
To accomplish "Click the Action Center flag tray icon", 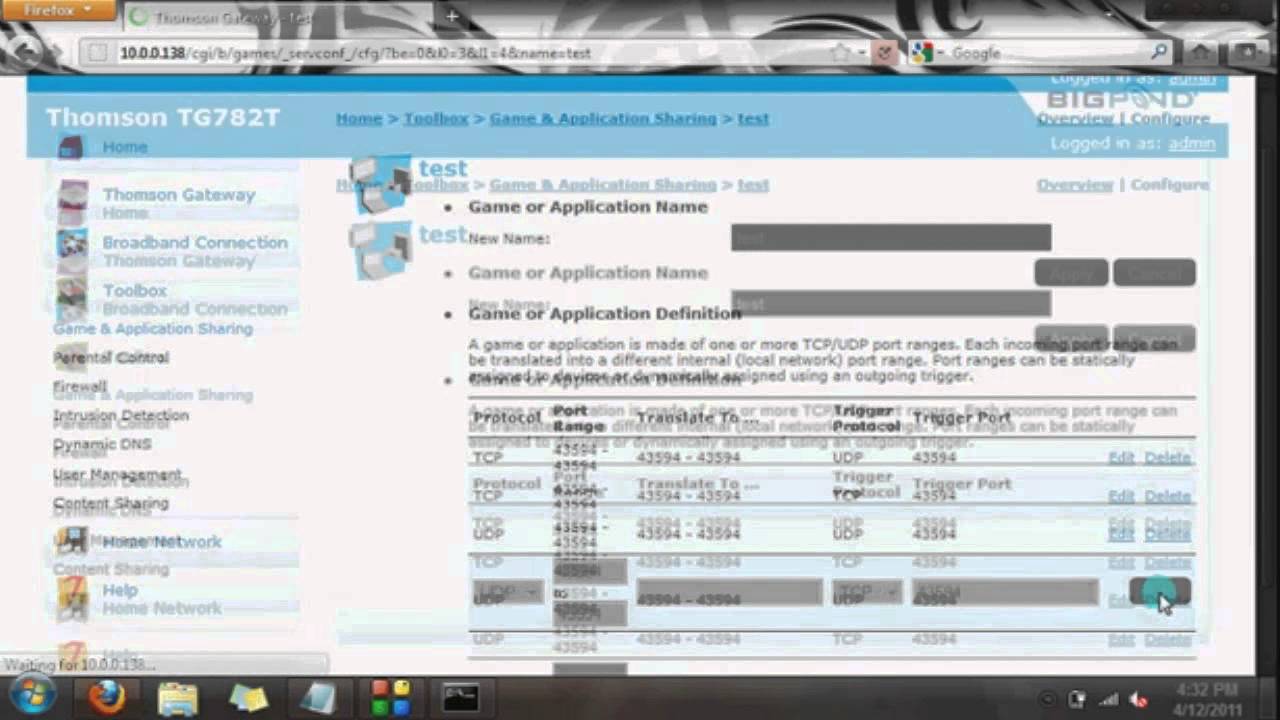I will pos(1077,700).
